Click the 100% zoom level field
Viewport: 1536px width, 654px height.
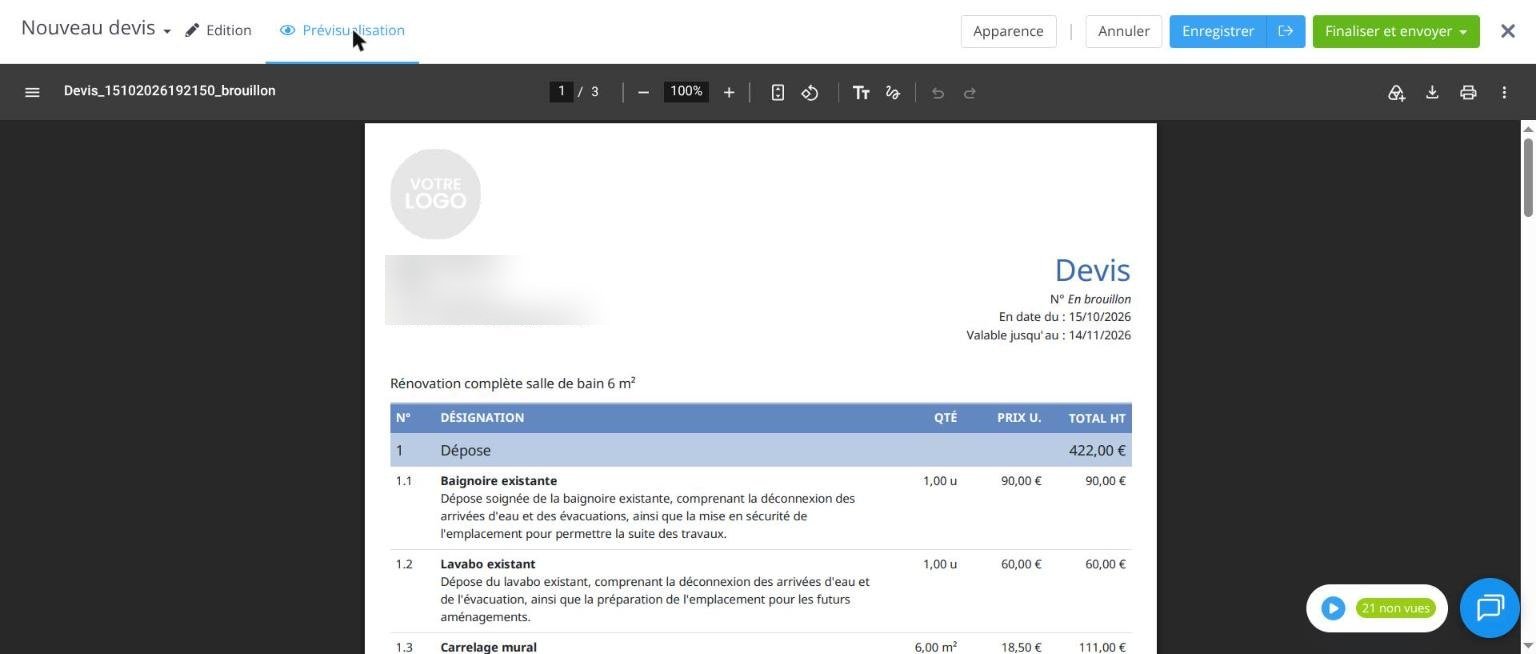click(x=686, y=91)
